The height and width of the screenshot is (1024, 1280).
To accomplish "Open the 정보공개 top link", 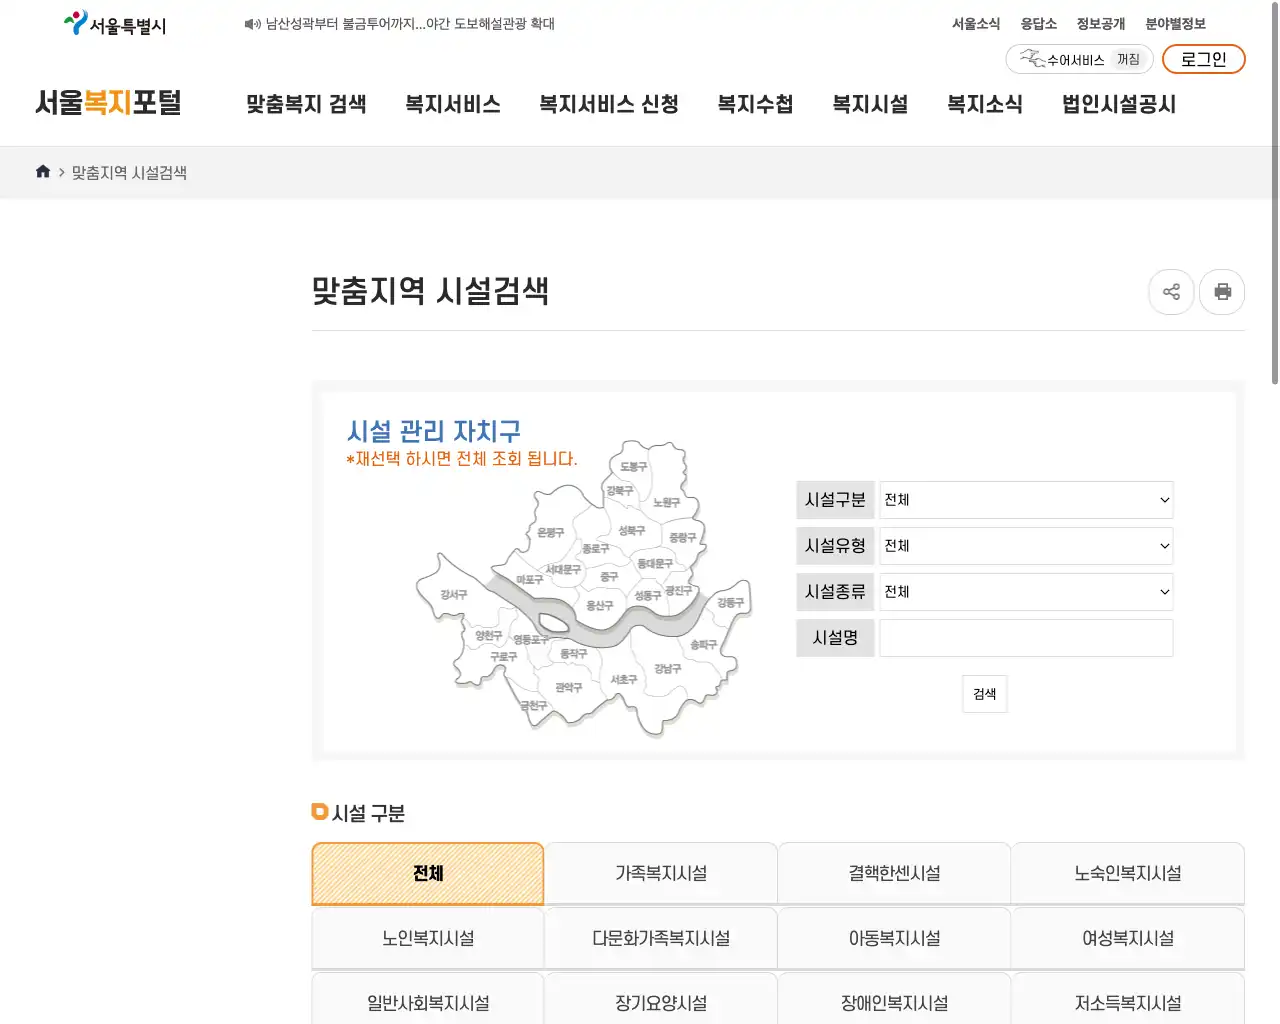I will click(x=1101, y=24).
